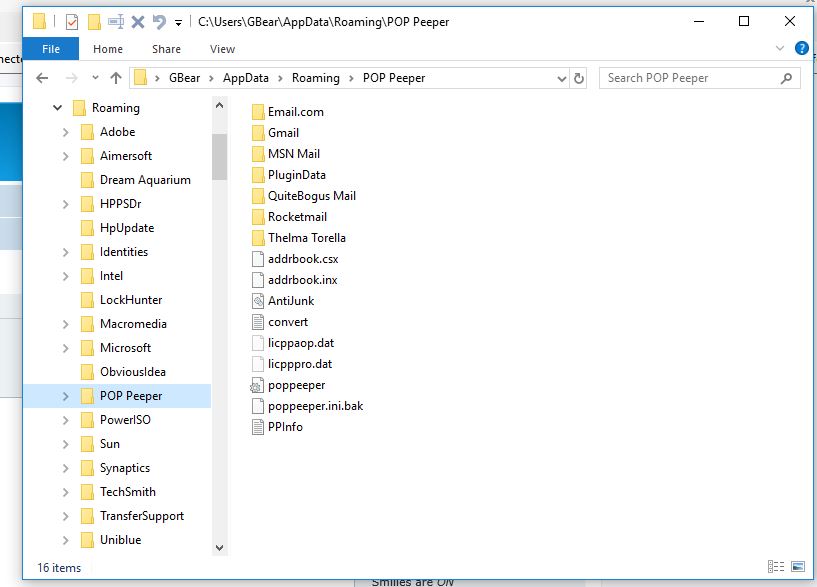Click GBear in the address breadcrumb

coord(184,78)
